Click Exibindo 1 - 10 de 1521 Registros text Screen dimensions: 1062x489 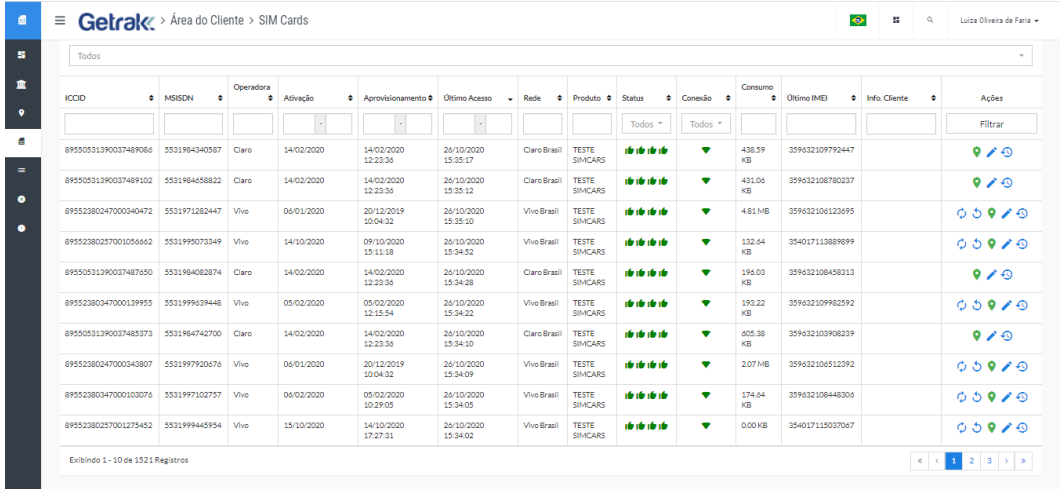[x=129, y=460]
